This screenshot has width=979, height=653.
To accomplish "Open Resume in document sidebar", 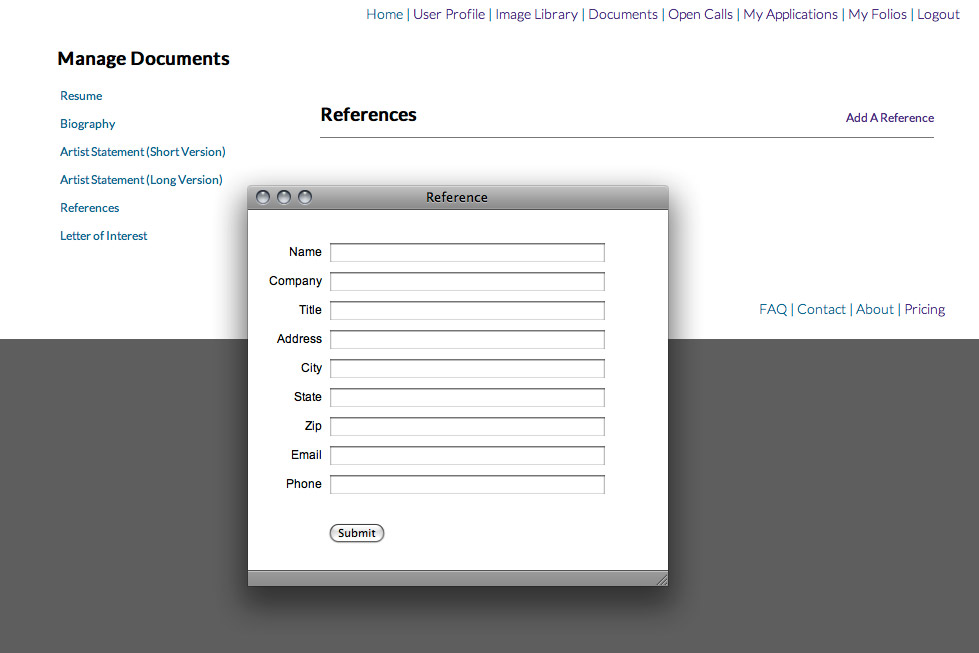I will pyautogui.click(x=81, y=96).
